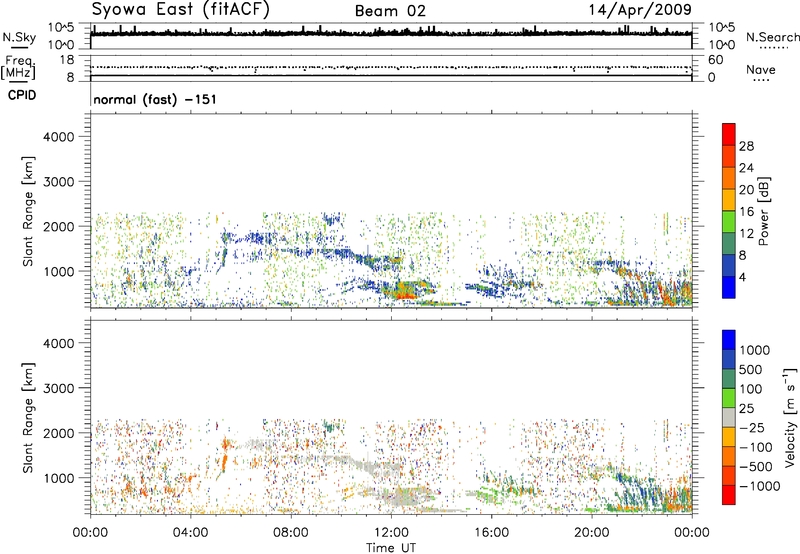800x554 pixels.
Task: Click the light green 25–100 Velocity segment
Action: tap(729, 398)
